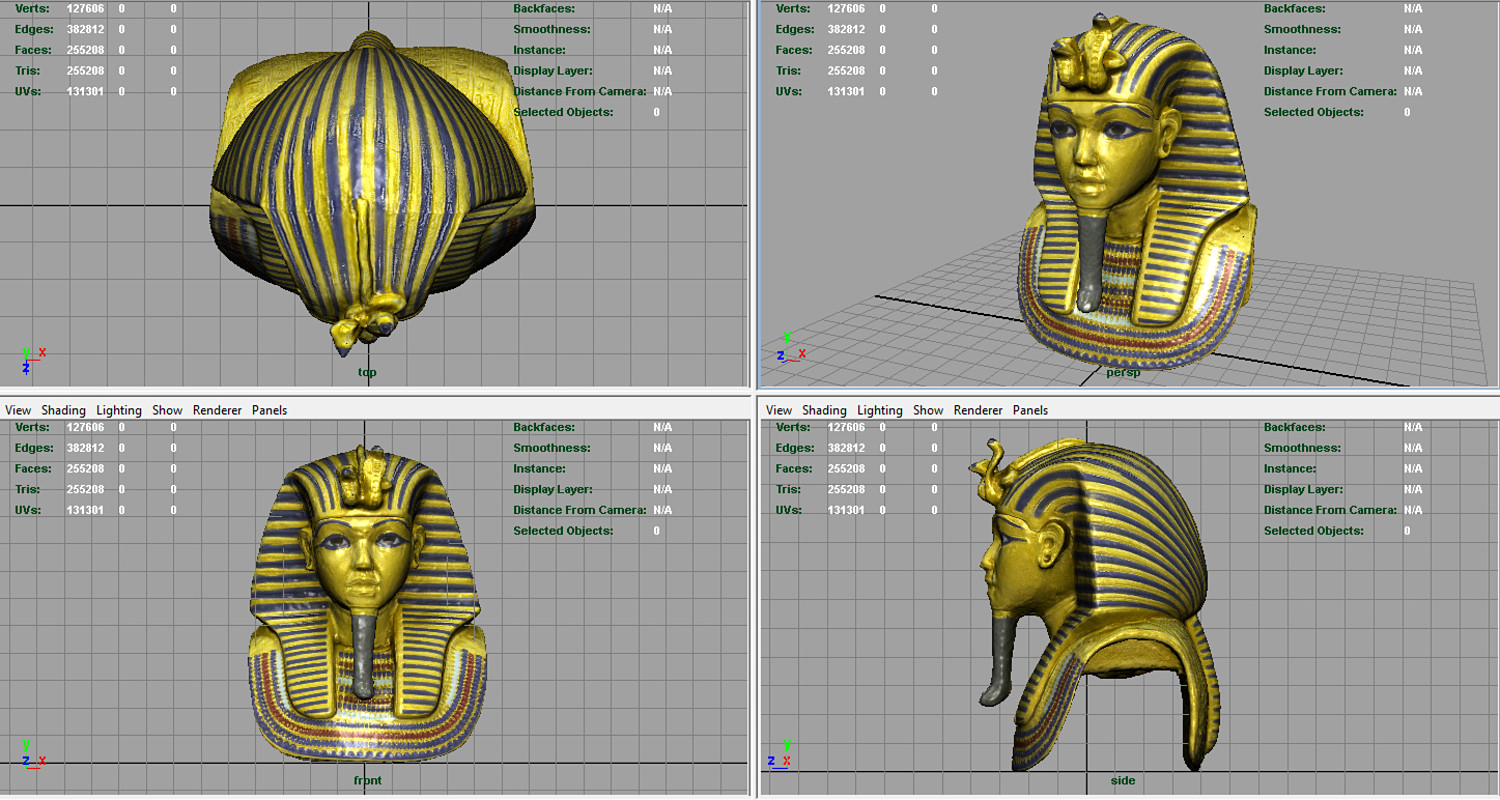Screen dimensions: 1500x800
Task: Click the Edges value 382812 in the top viewport
Action: pos(85,29)
